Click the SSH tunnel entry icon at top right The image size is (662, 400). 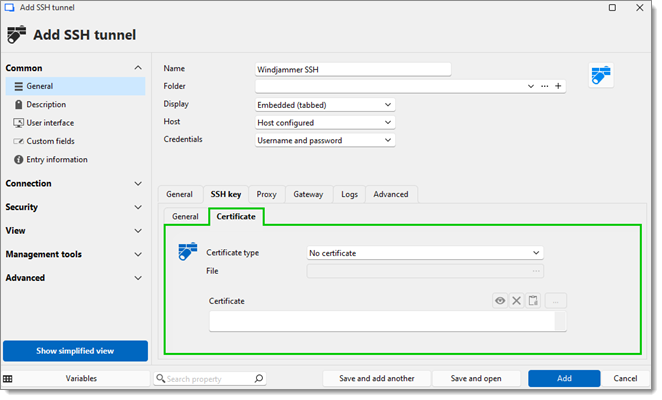click(x=601, y=75)
